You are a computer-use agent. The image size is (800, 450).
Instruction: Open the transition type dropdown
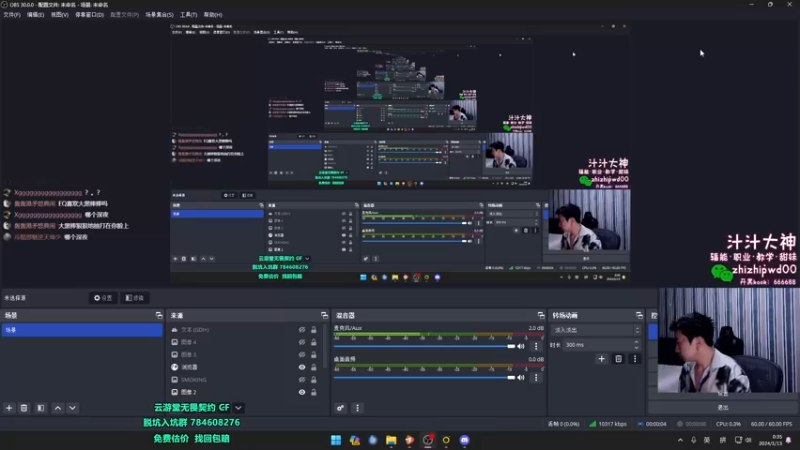596,330
